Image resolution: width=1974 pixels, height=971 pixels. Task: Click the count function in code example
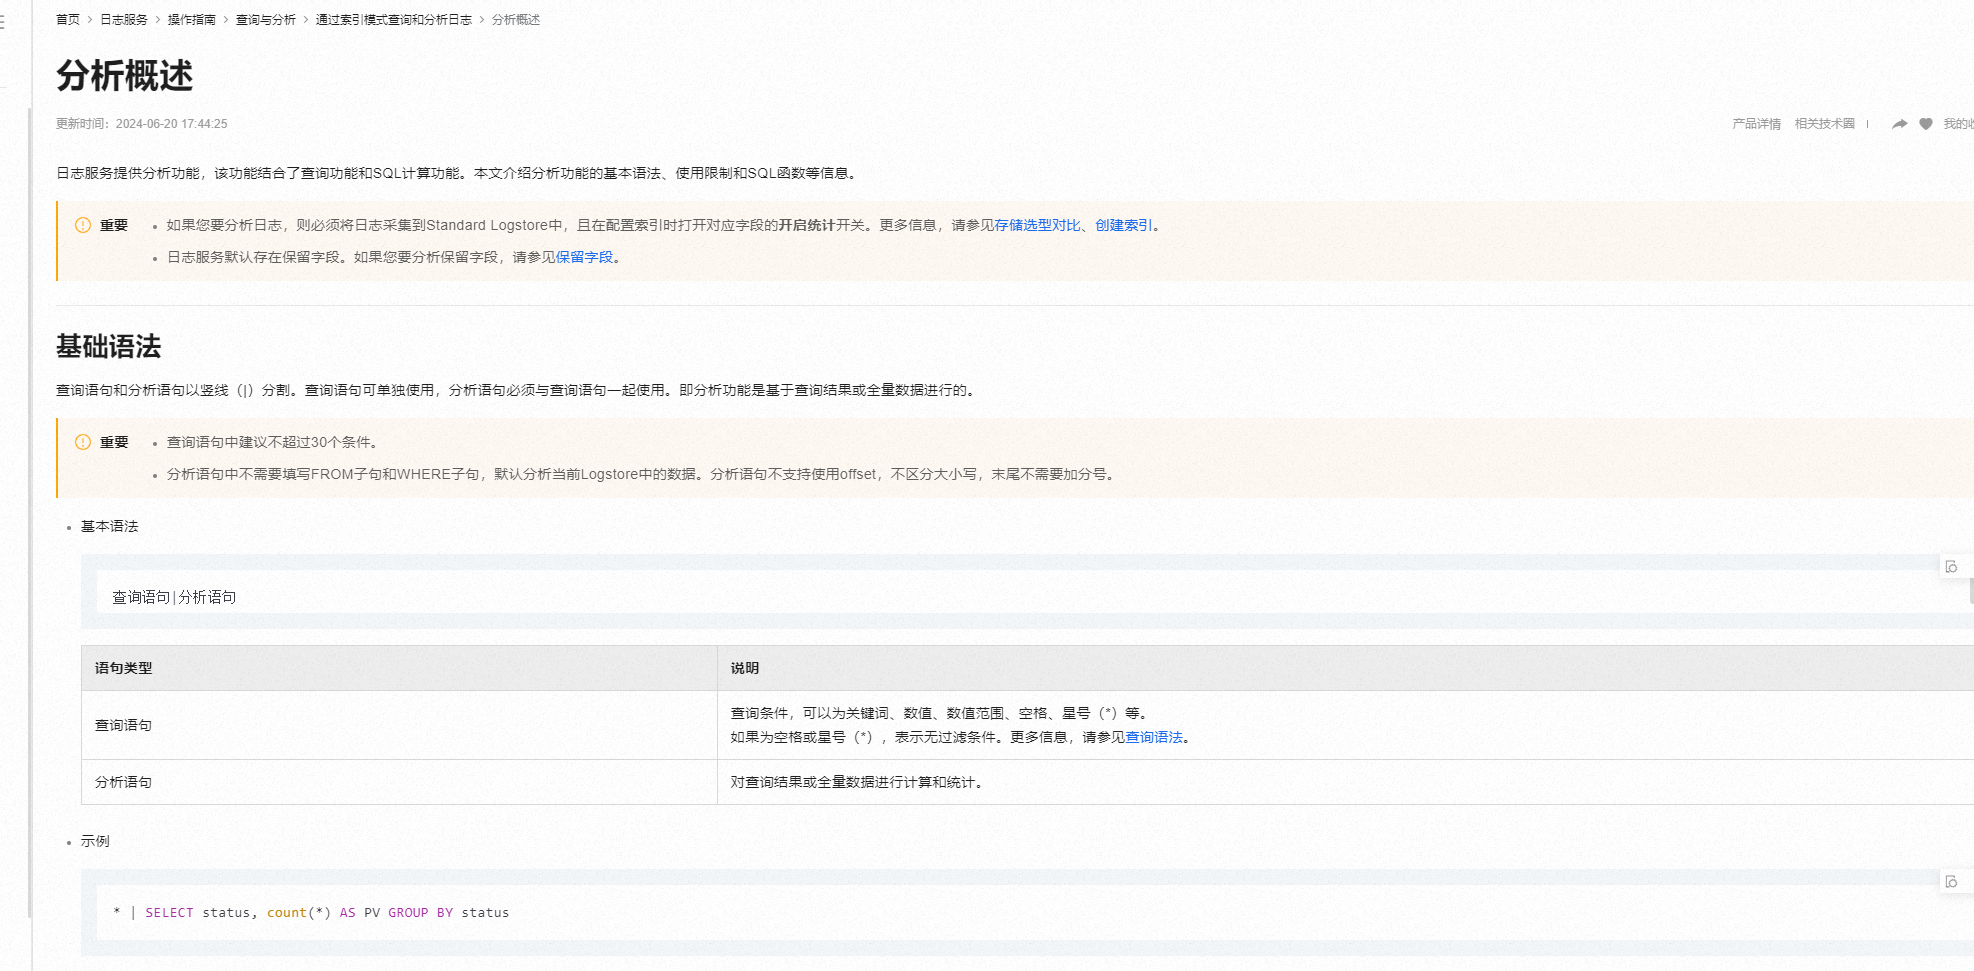[286, 913]
